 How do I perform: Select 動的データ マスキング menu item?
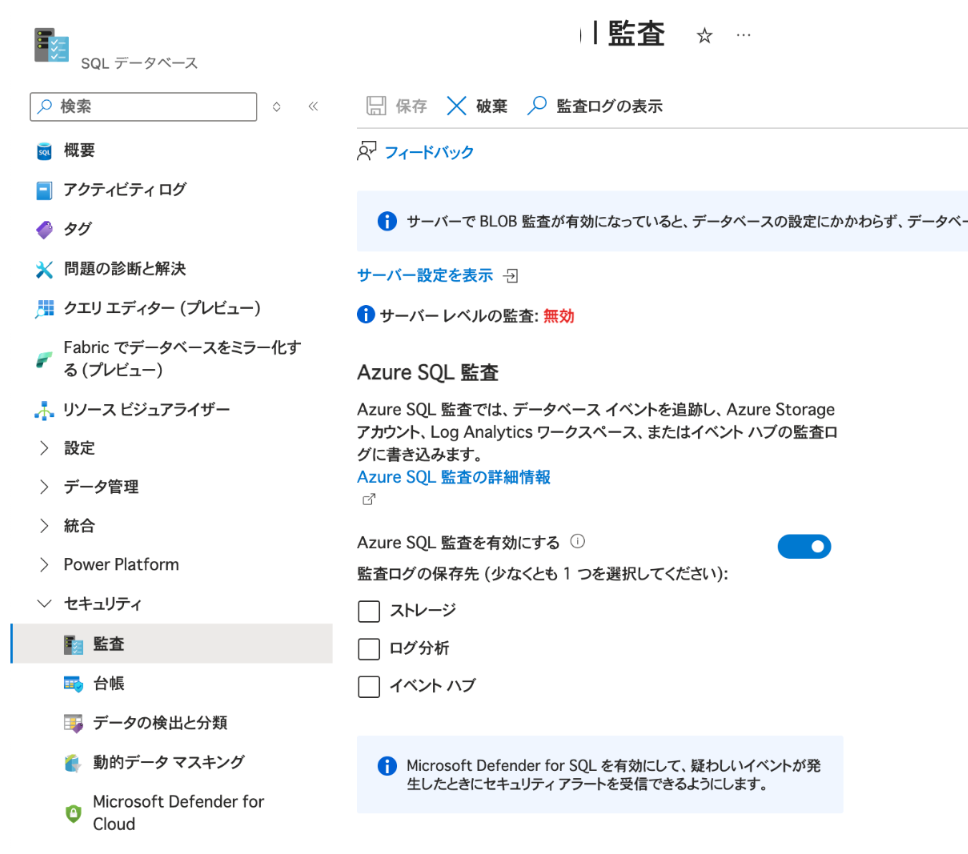[x=168, y=762]
